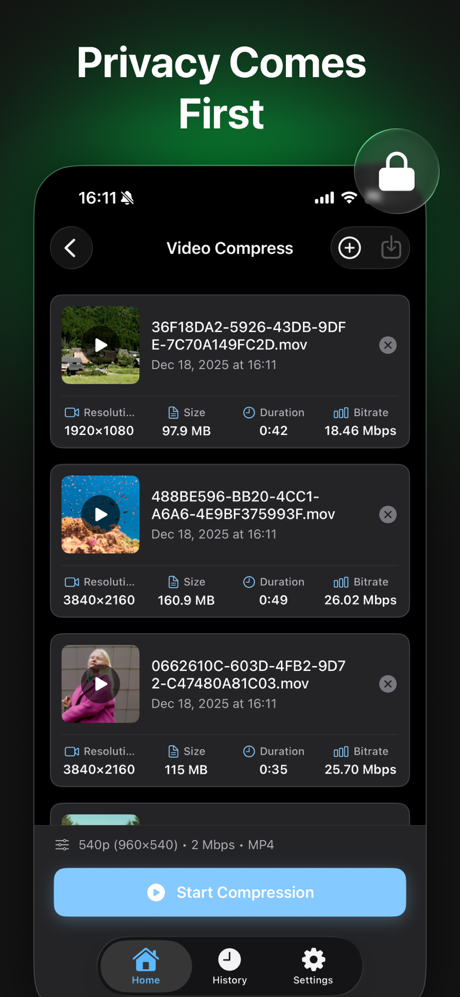Tap the 0:35 duration value
Image resolution: width=460 pixels, height=997 pixels.
(x=274, y=769)
